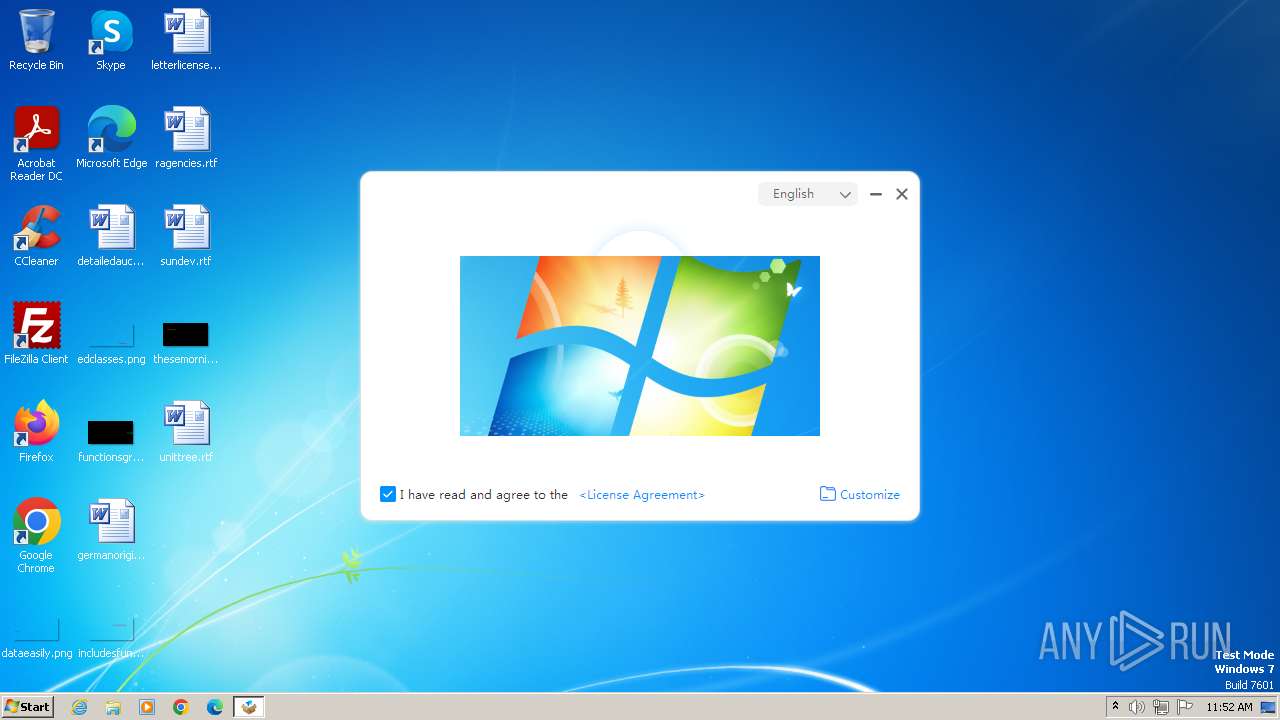Screen dimensions: 1280x720
Task: Open the Recycle Bin icon
Action: [x=36, y=40]
